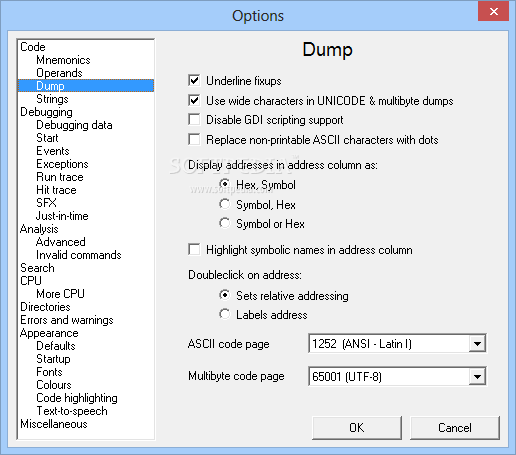Open the Events options page
516x455 pixels.
coord(53,151)
